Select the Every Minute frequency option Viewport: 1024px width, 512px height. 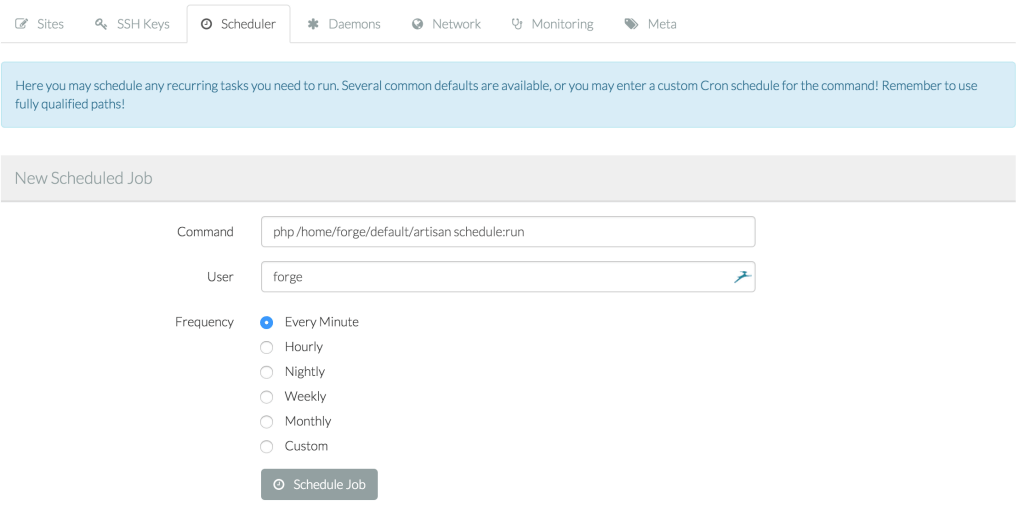[266, 323]
